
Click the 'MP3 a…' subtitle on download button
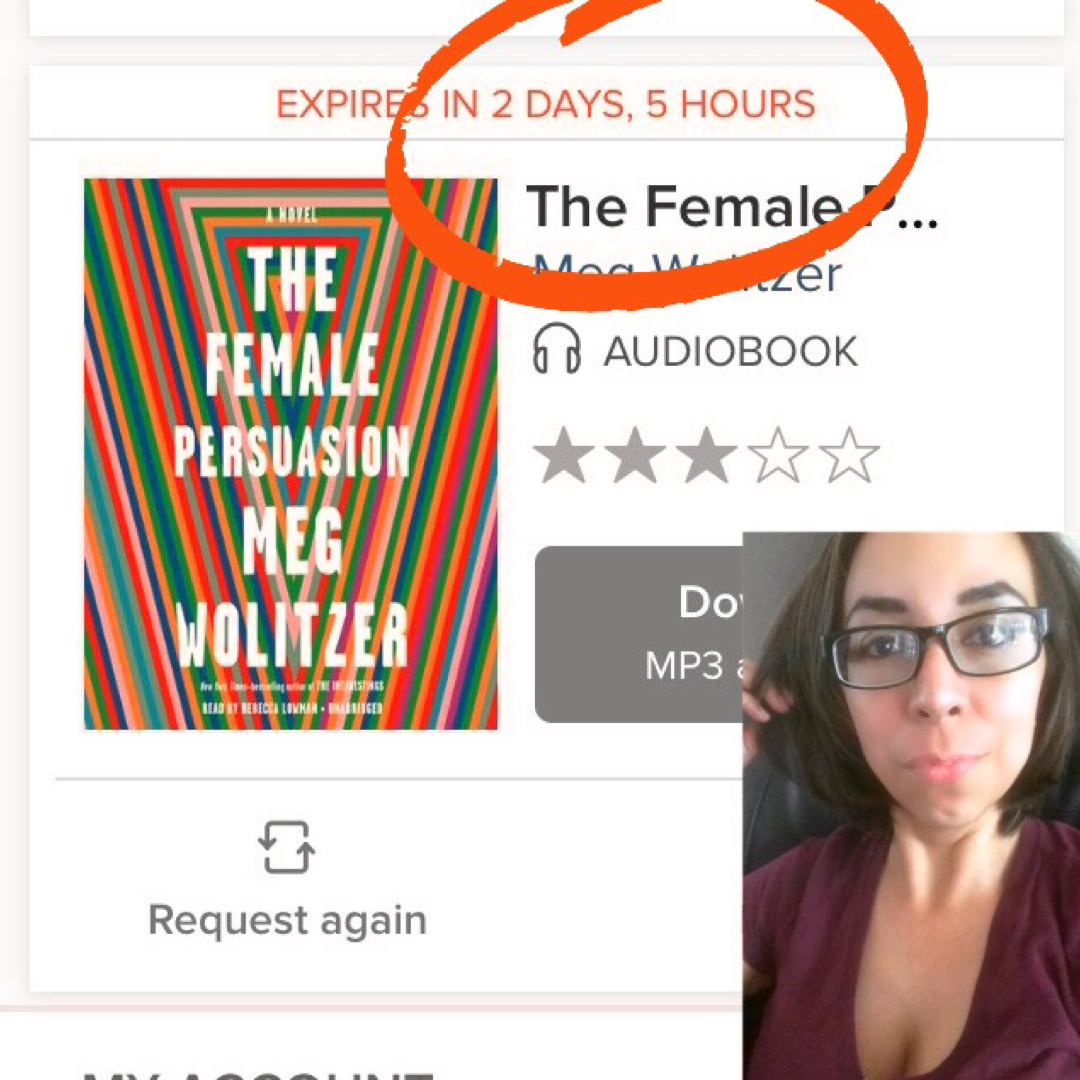coord(694,666)
